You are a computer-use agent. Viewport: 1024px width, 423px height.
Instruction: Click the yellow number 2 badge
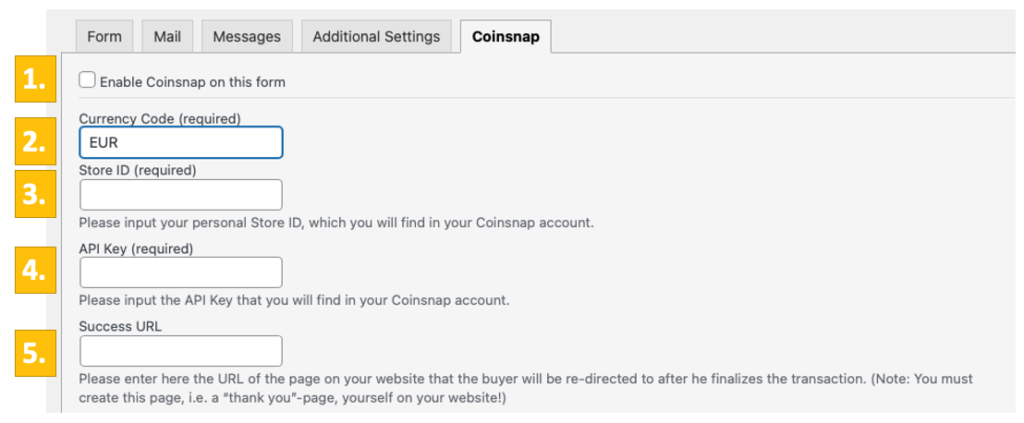36,142
